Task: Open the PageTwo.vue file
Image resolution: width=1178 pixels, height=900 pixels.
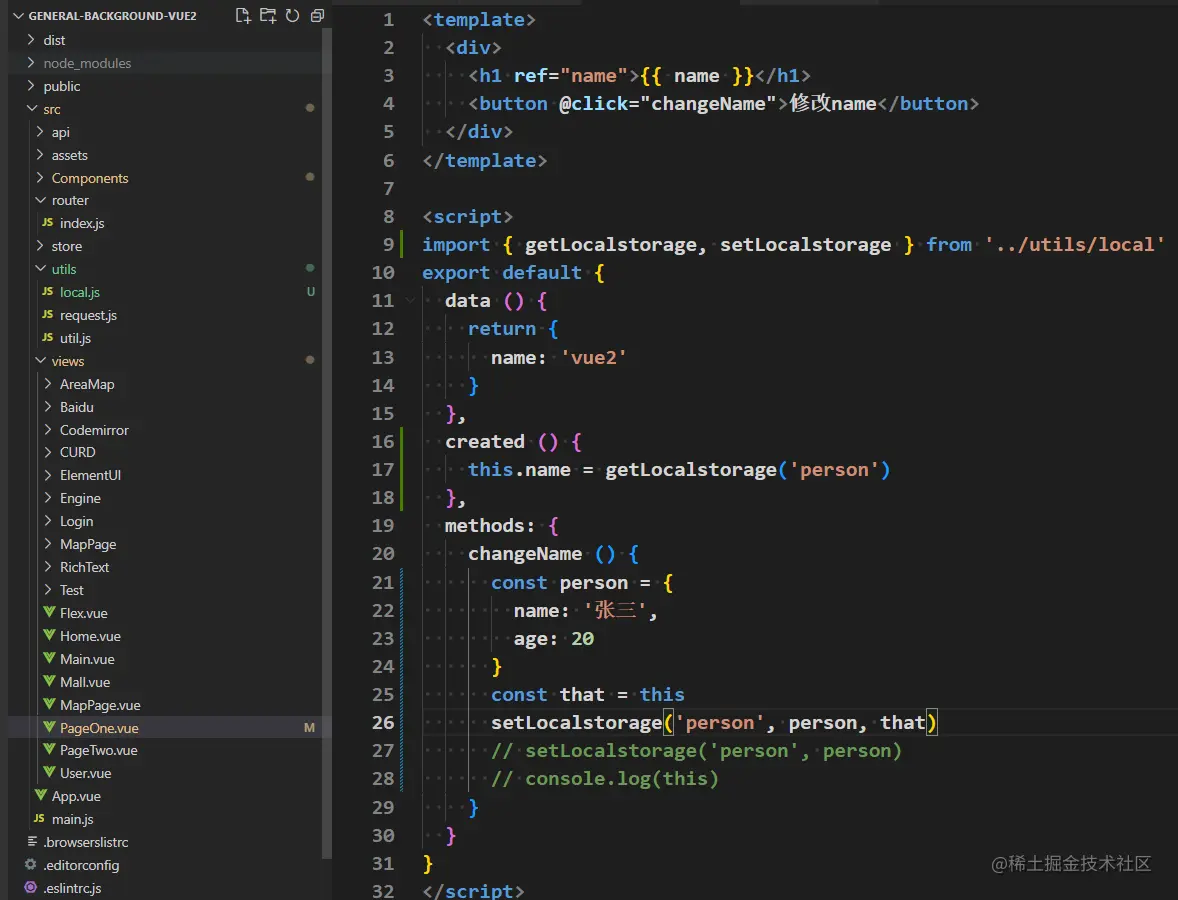Action: coord(98,750)
